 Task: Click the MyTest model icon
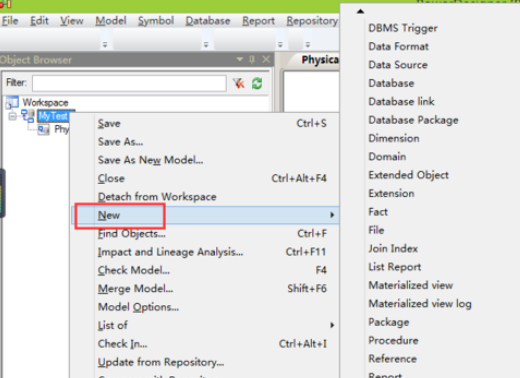point(28,116)
